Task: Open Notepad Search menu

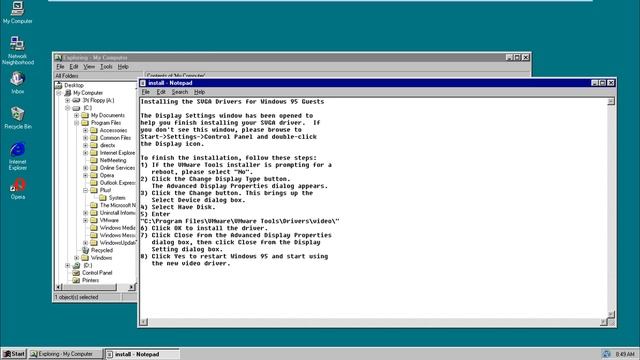Action: [x=180, y=92]
